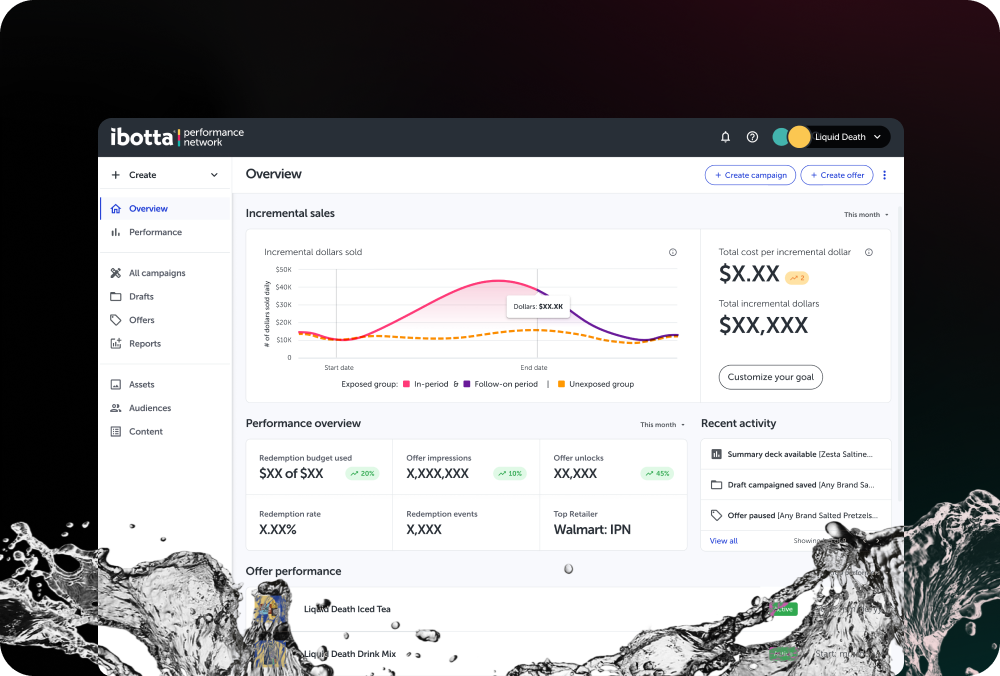Open the notifications bell icon
The height and width of the screenshot is (676, 1000).
[725, 137]
